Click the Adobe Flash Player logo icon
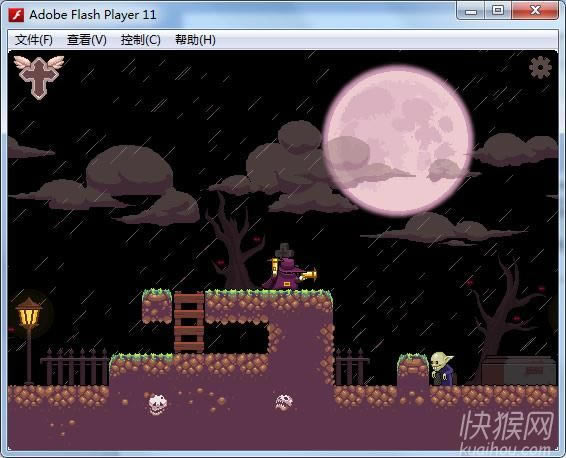 16,15
